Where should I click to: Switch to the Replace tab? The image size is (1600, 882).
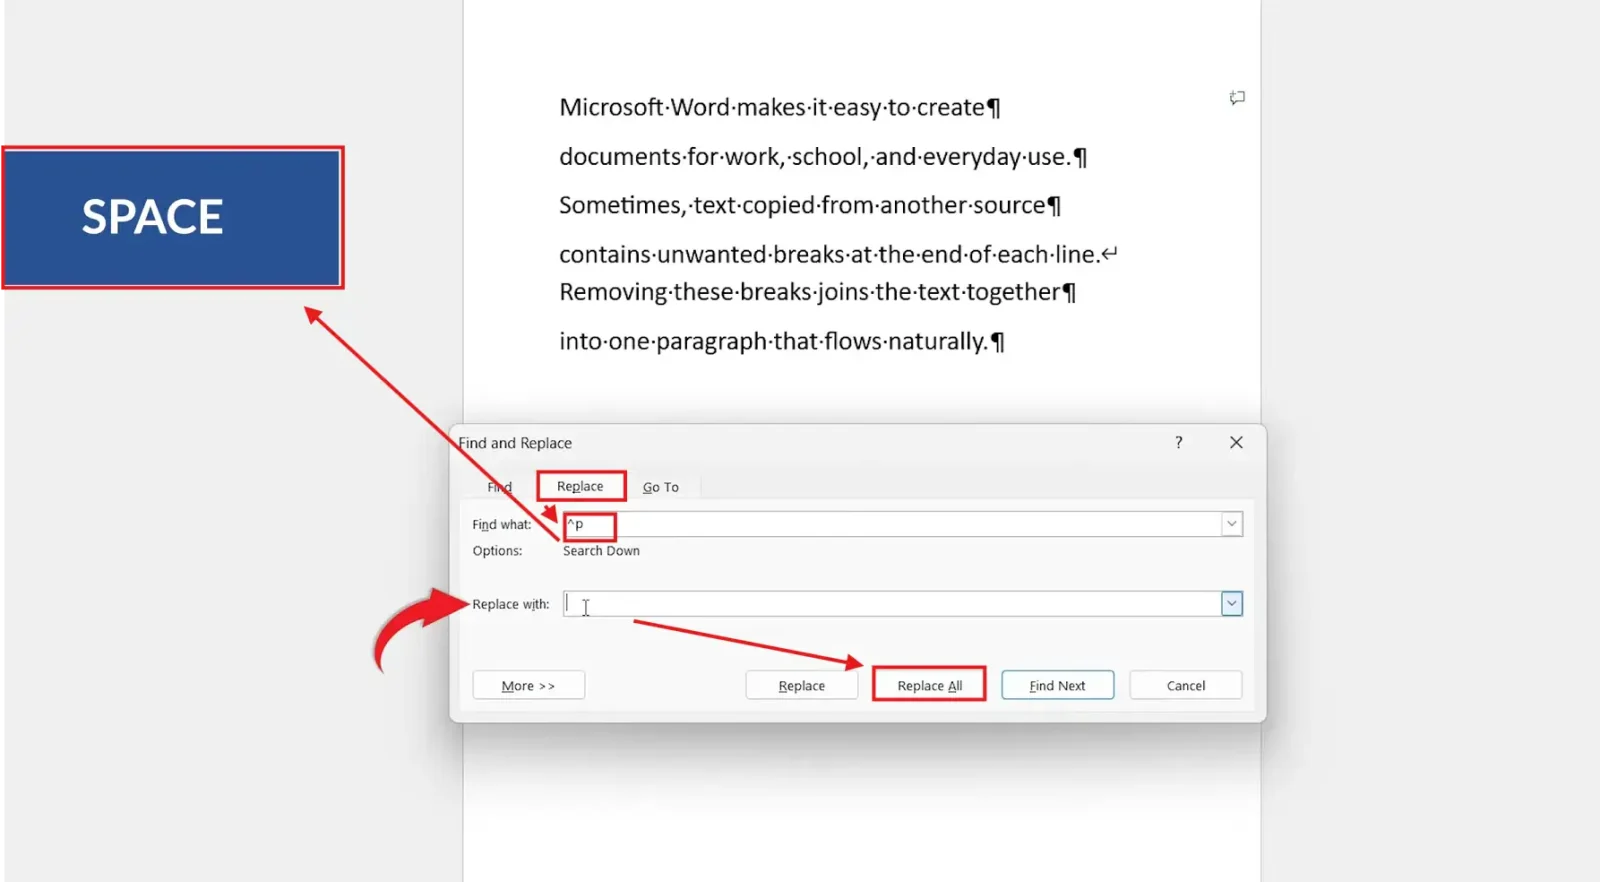[x=580, y=486]
